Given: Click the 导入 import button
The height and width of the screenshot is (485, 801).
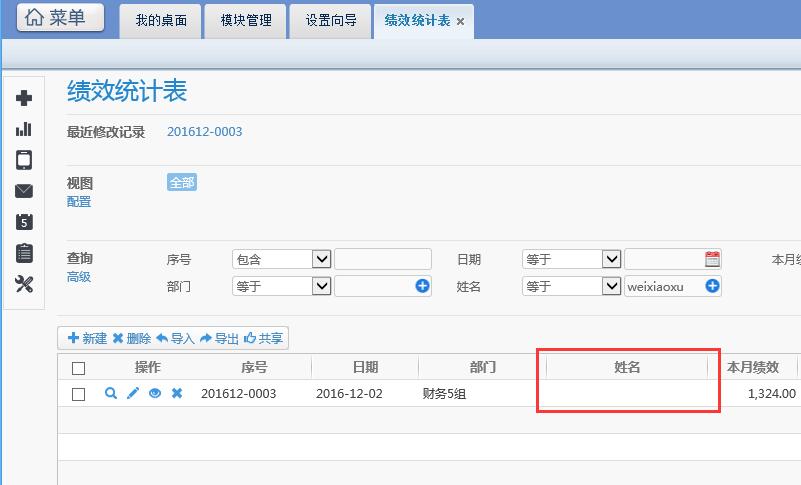Looking at the screenshot, I should click(x=175, y=338).
